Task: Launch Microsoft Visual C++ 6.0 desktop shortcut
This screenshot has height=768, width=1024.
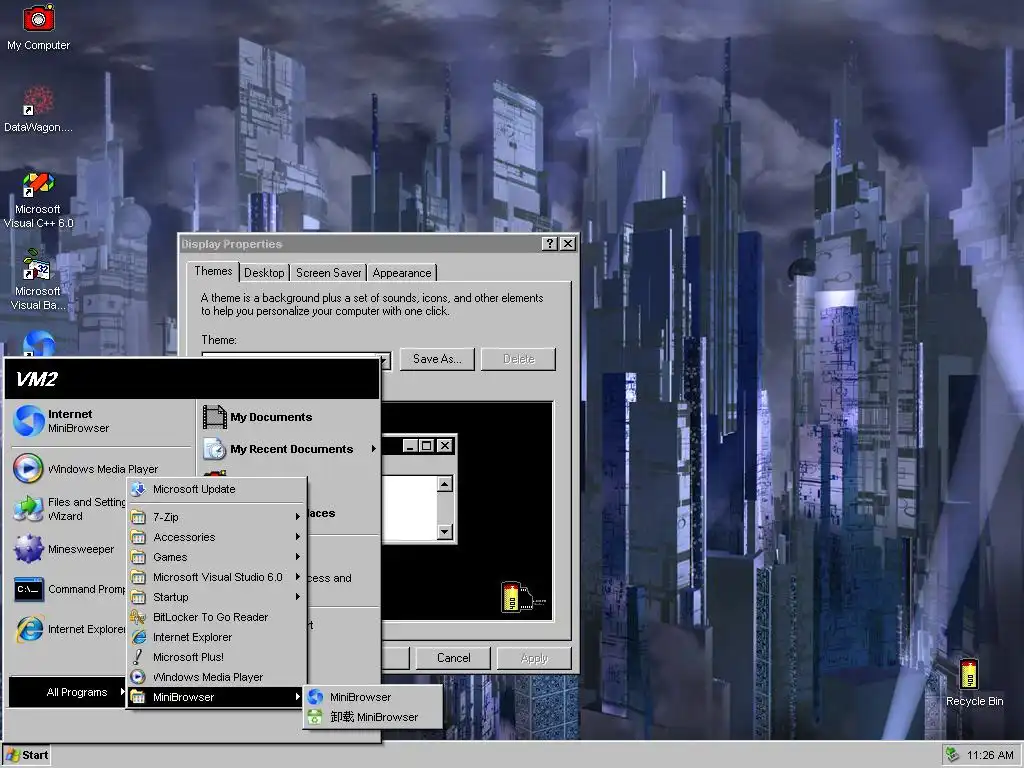Action: [x=39, y=200]
